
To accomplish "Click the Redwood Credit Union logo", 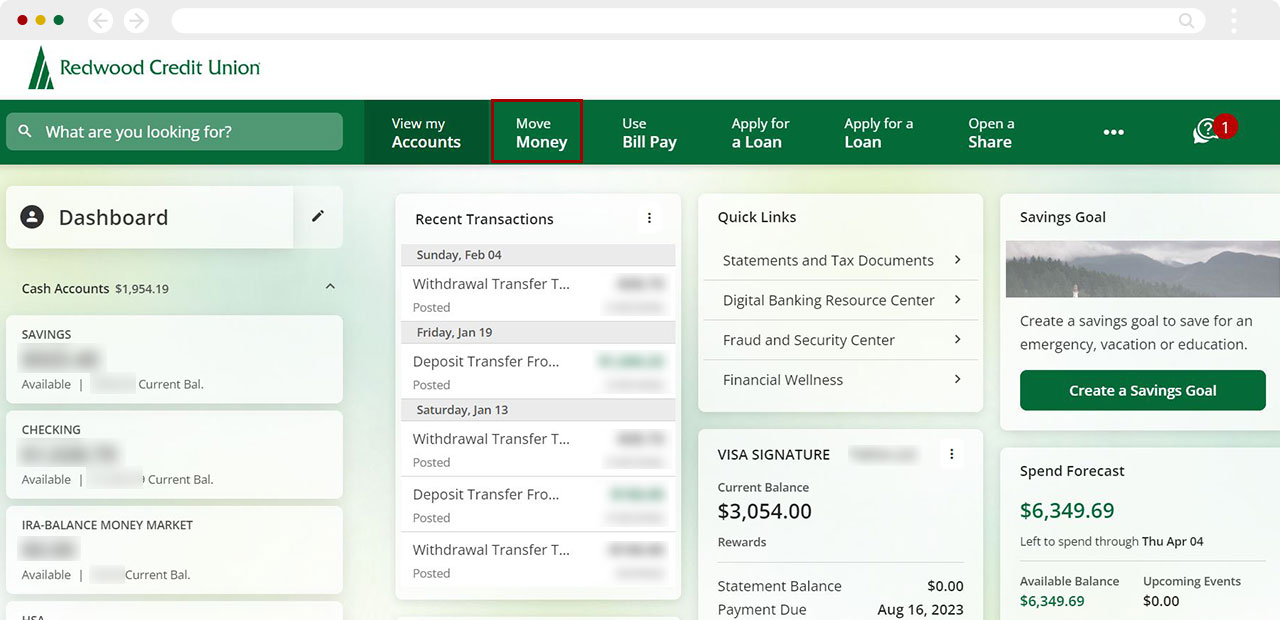I will (x=144, y=68).
